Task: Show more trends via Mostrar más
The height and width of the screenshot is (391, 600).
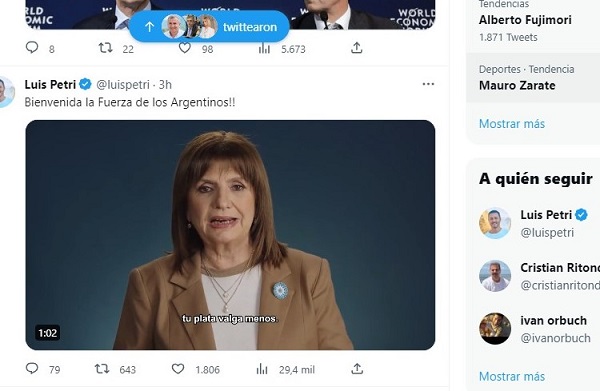Action: [512, 124]
